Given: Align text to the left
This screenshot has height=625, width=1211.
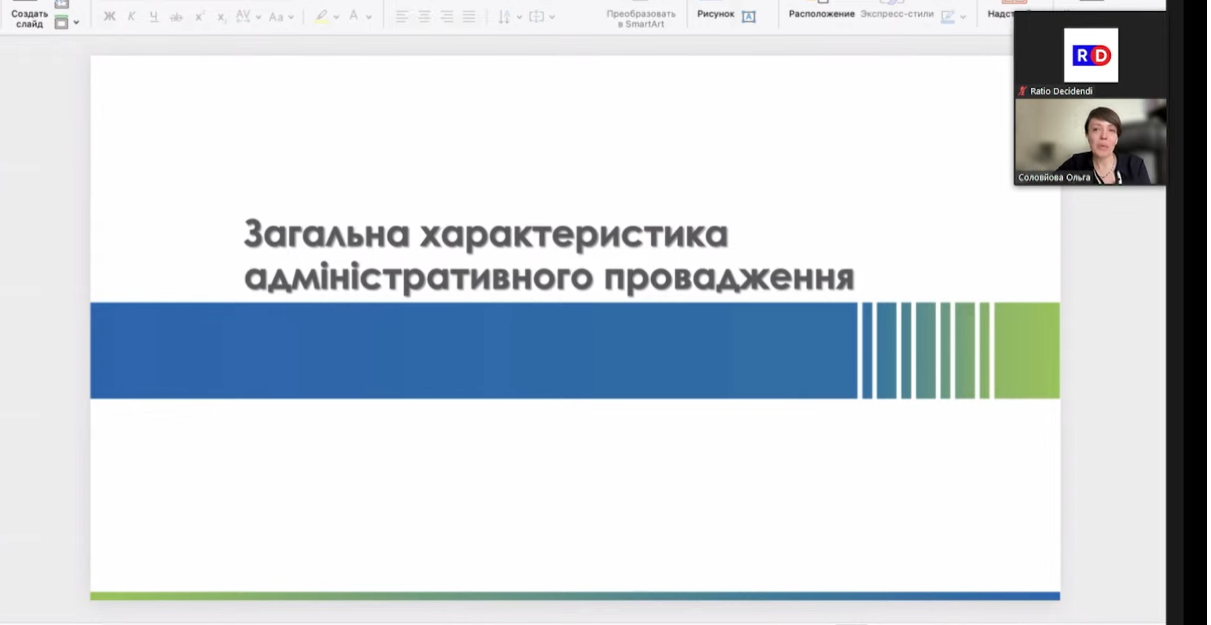Looking at the screenshot, I should pos(402,17).
